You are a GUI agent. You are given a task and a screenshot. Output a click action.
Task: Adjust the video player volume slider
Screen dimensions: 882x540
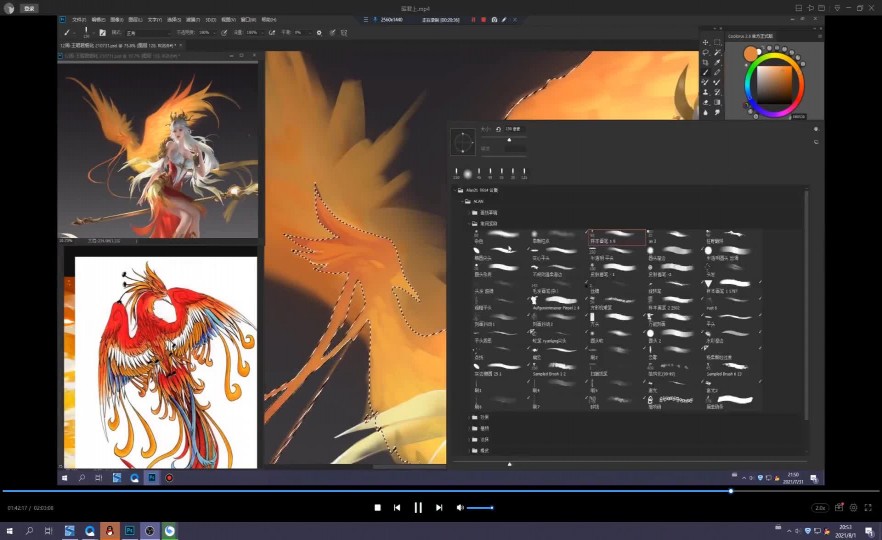point(480,507)
